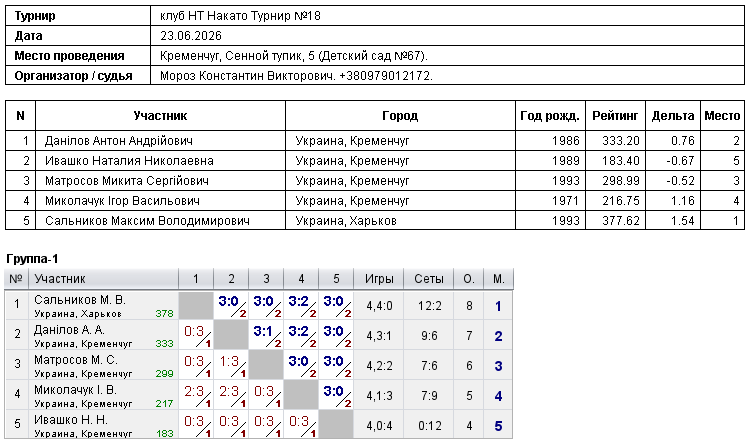Click the 'Дельта' column header
This screenshot has height=444, width=750.
[x=673, y=116]
